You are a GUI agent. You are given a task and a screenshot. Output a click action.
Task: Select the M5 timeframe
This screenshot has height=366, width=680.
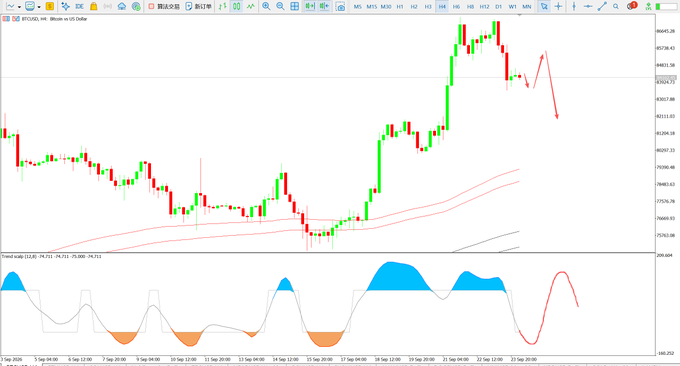pyautogui.click(x=358, y=7)
